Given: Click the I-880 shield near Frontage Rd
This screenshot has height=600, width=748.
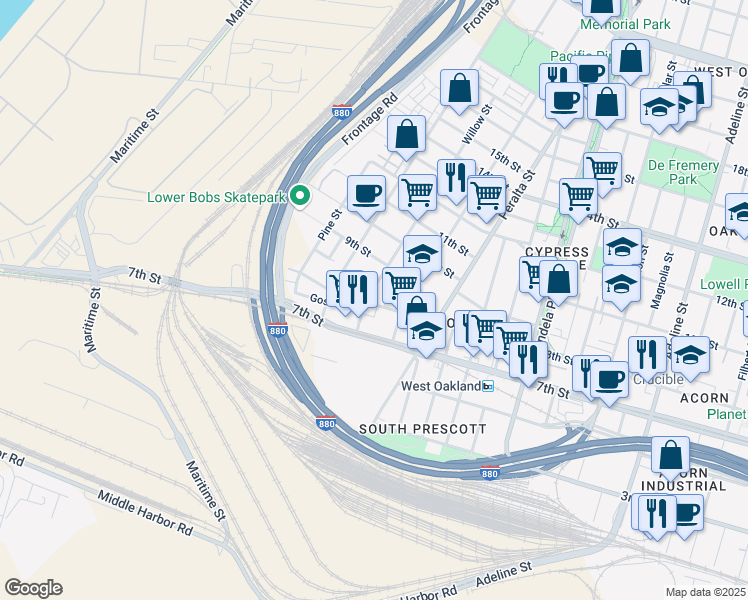Looking at the screenshot, I should click(342, 112).
